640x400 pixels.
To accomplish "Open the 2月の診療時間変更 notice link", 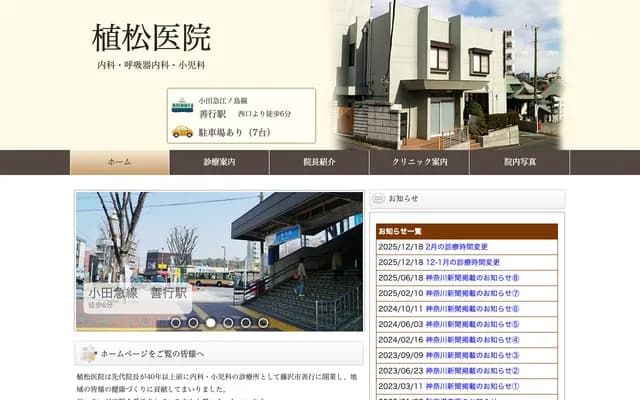I will (x=457, y=247).
